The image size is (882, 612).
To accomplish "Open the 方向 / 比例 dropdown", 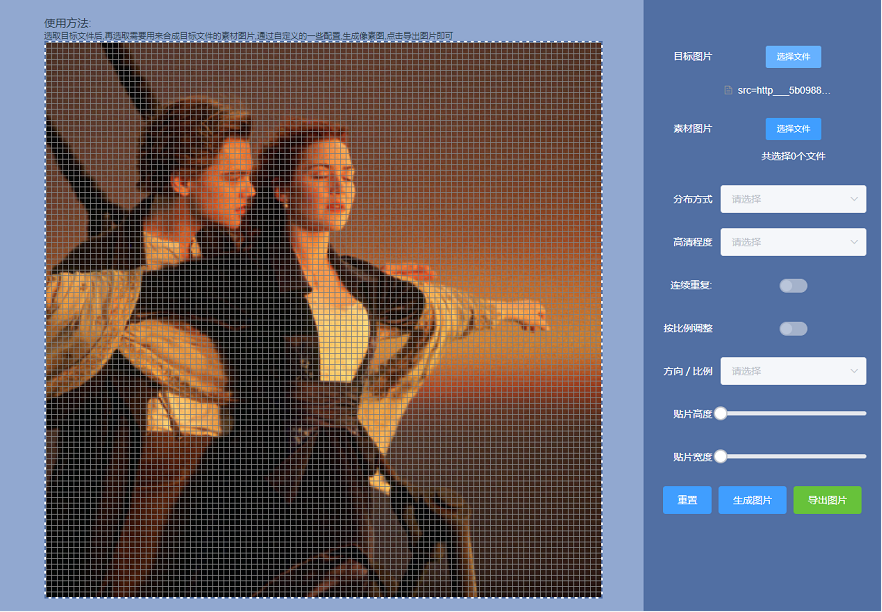I will pos(793,371).
